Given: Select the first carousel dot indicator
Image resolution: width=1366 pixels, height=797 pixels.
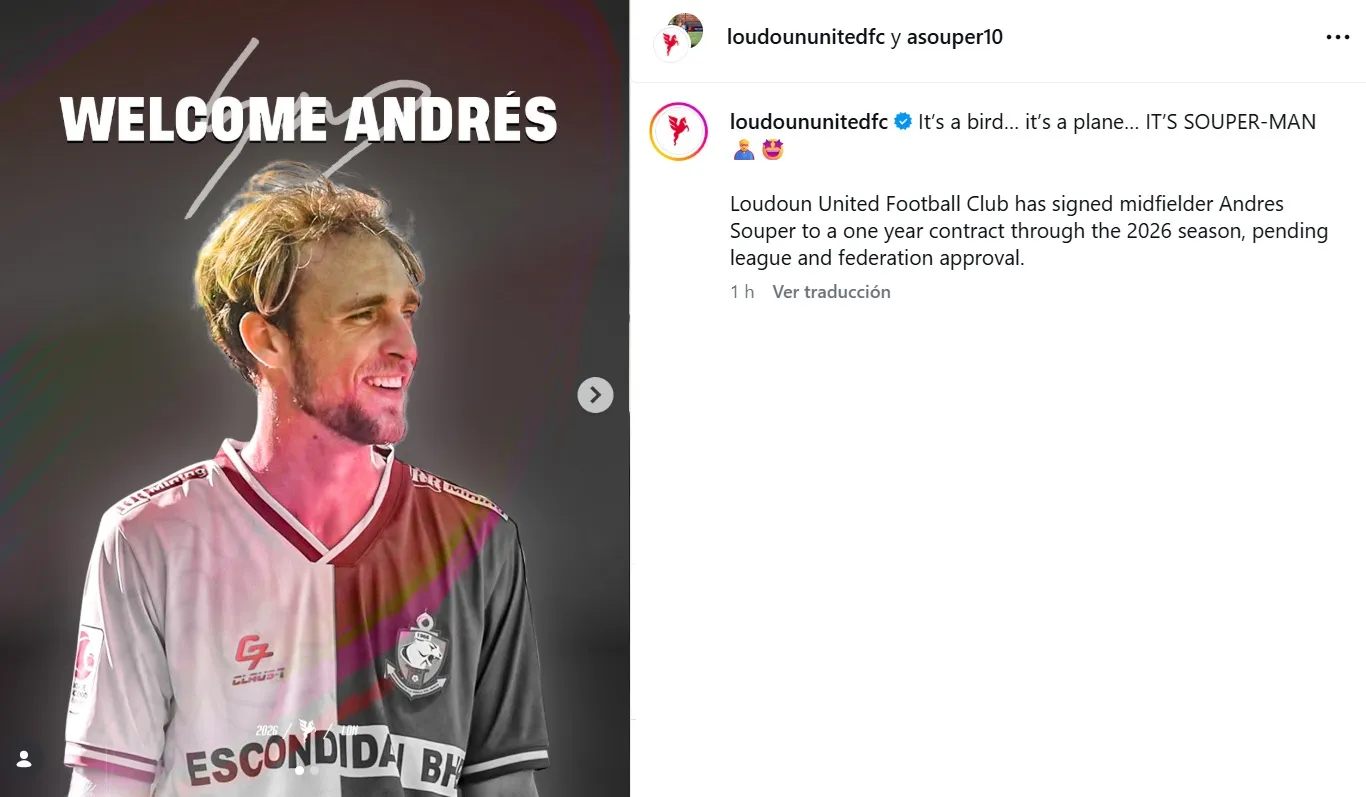Looking at the screenshot, I should point(298,771).
